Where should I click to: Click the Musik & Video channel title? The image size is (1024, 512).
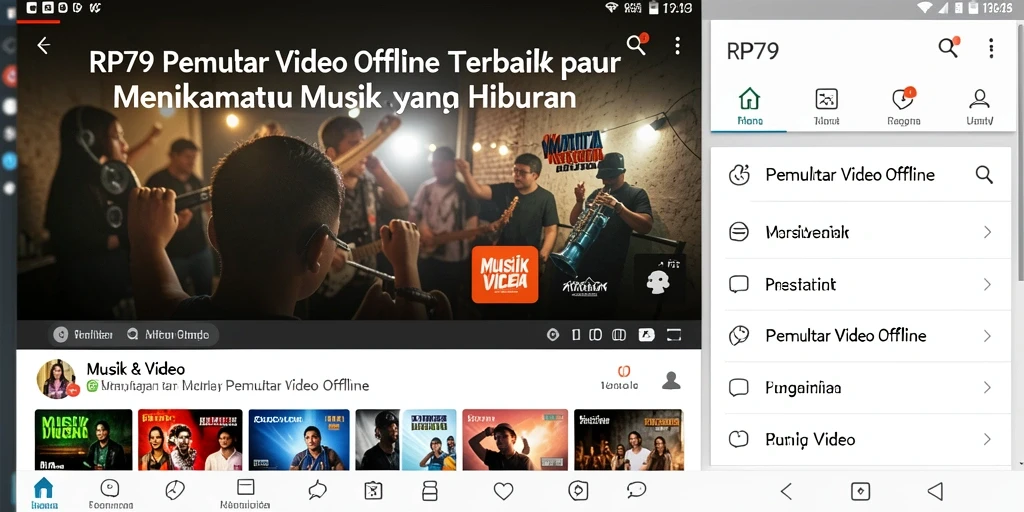(x=136, y=369)
